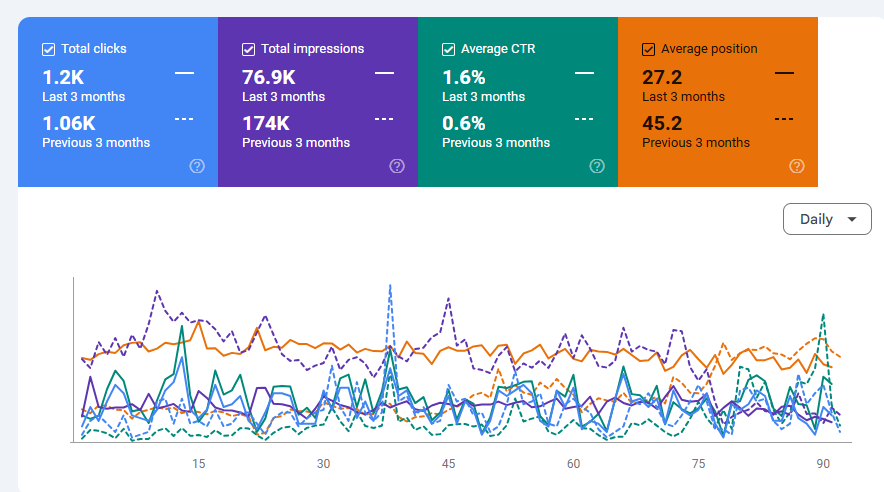
Task: Click solid line legend beside 1.2K clicks
Action: tap(184, 73)
